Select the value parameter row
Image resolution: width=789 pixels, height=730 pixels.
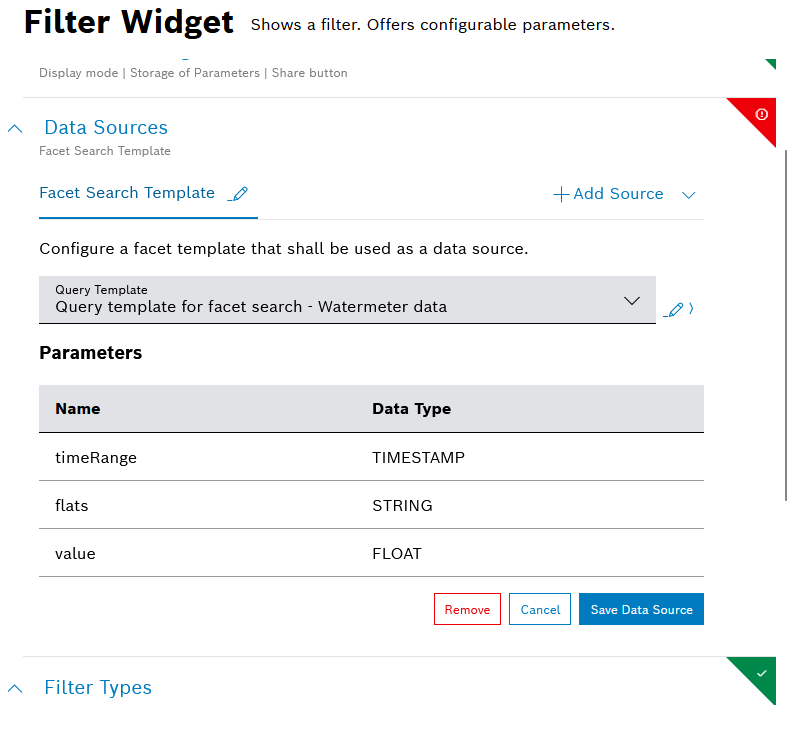pyautogui.click(x=371, y=553)
